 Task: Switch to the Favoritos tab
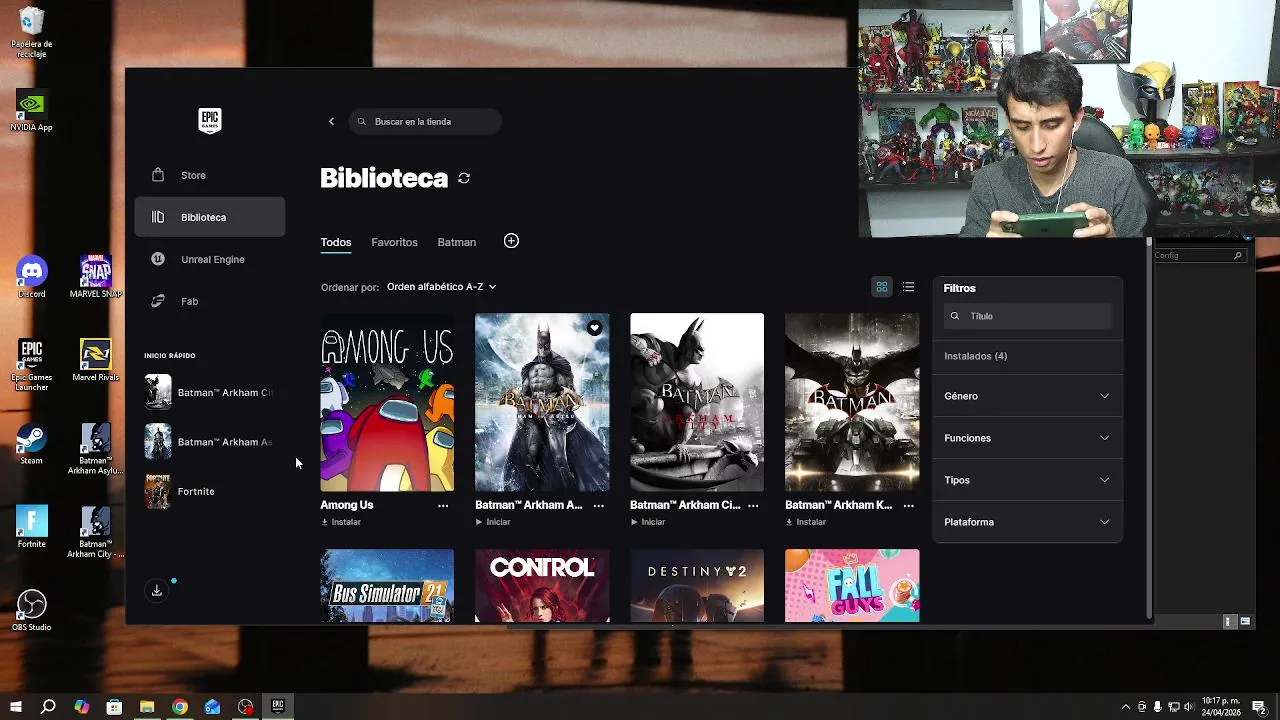[394, 242]
